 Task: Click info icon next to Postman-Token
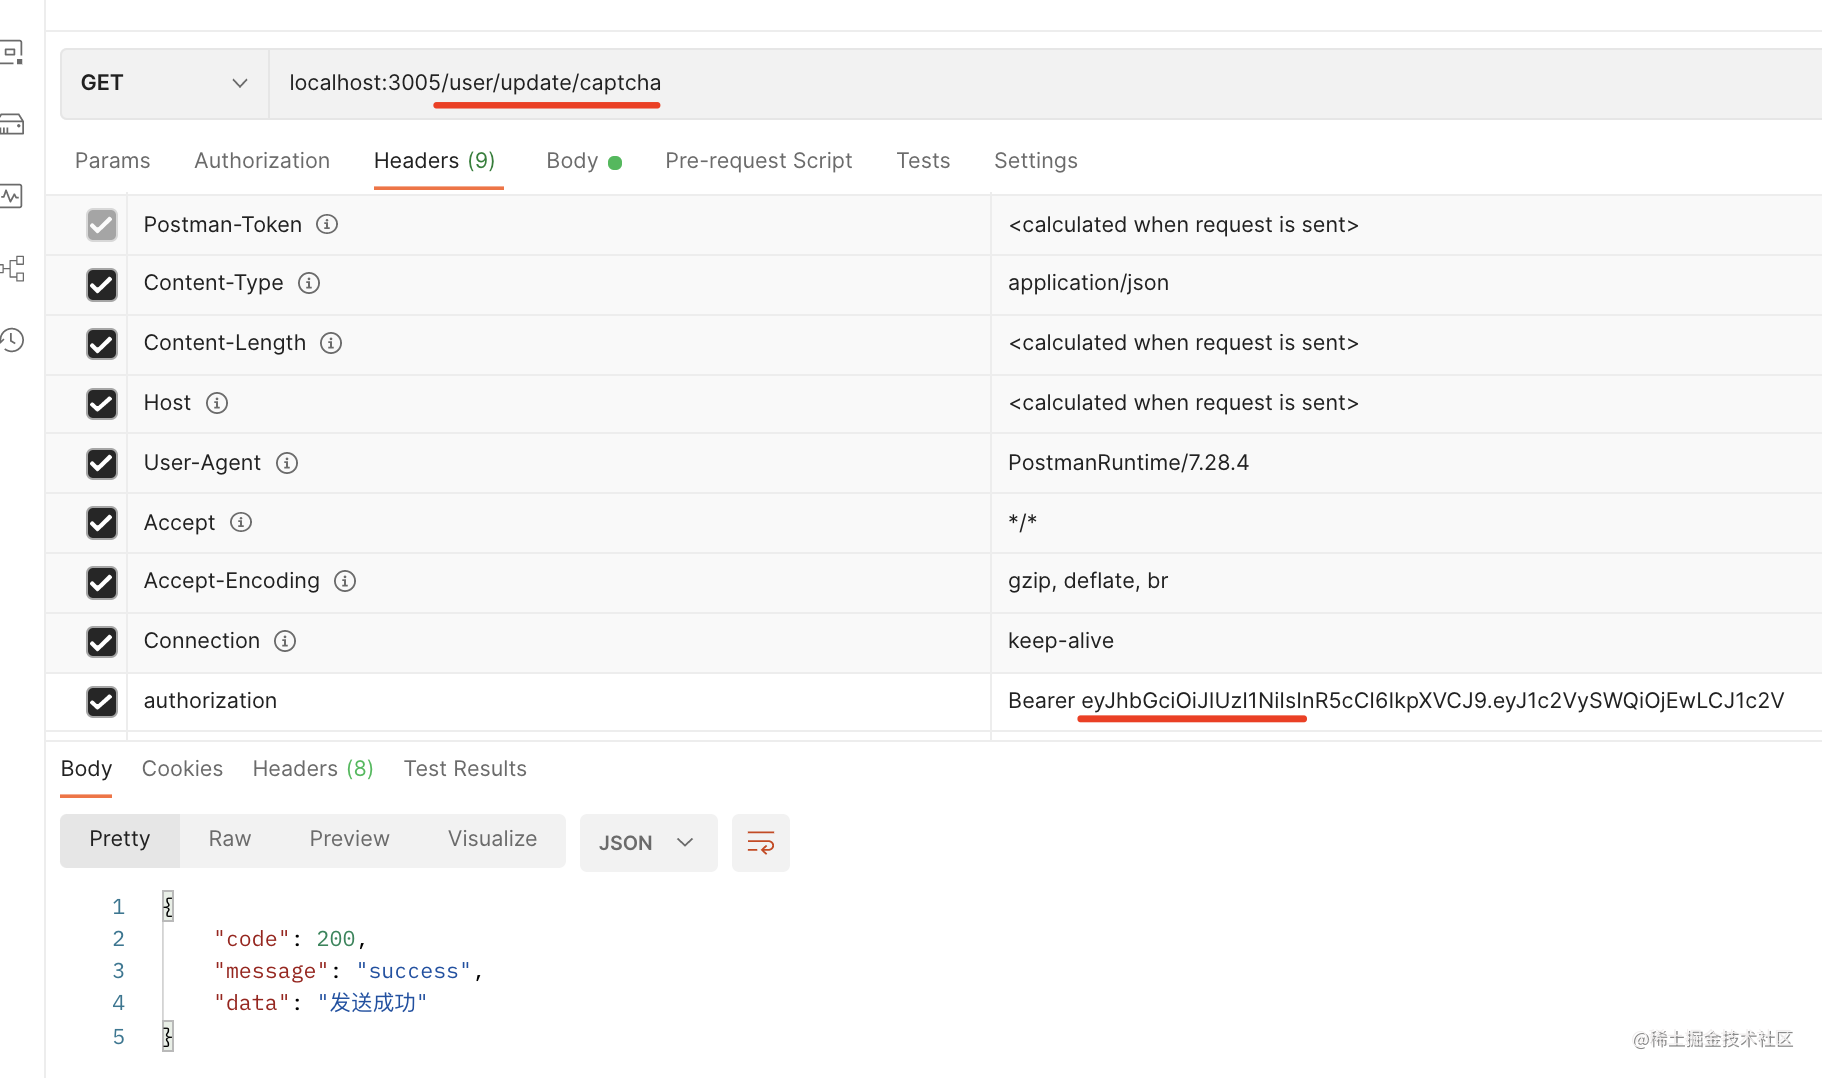click(327, 224)
